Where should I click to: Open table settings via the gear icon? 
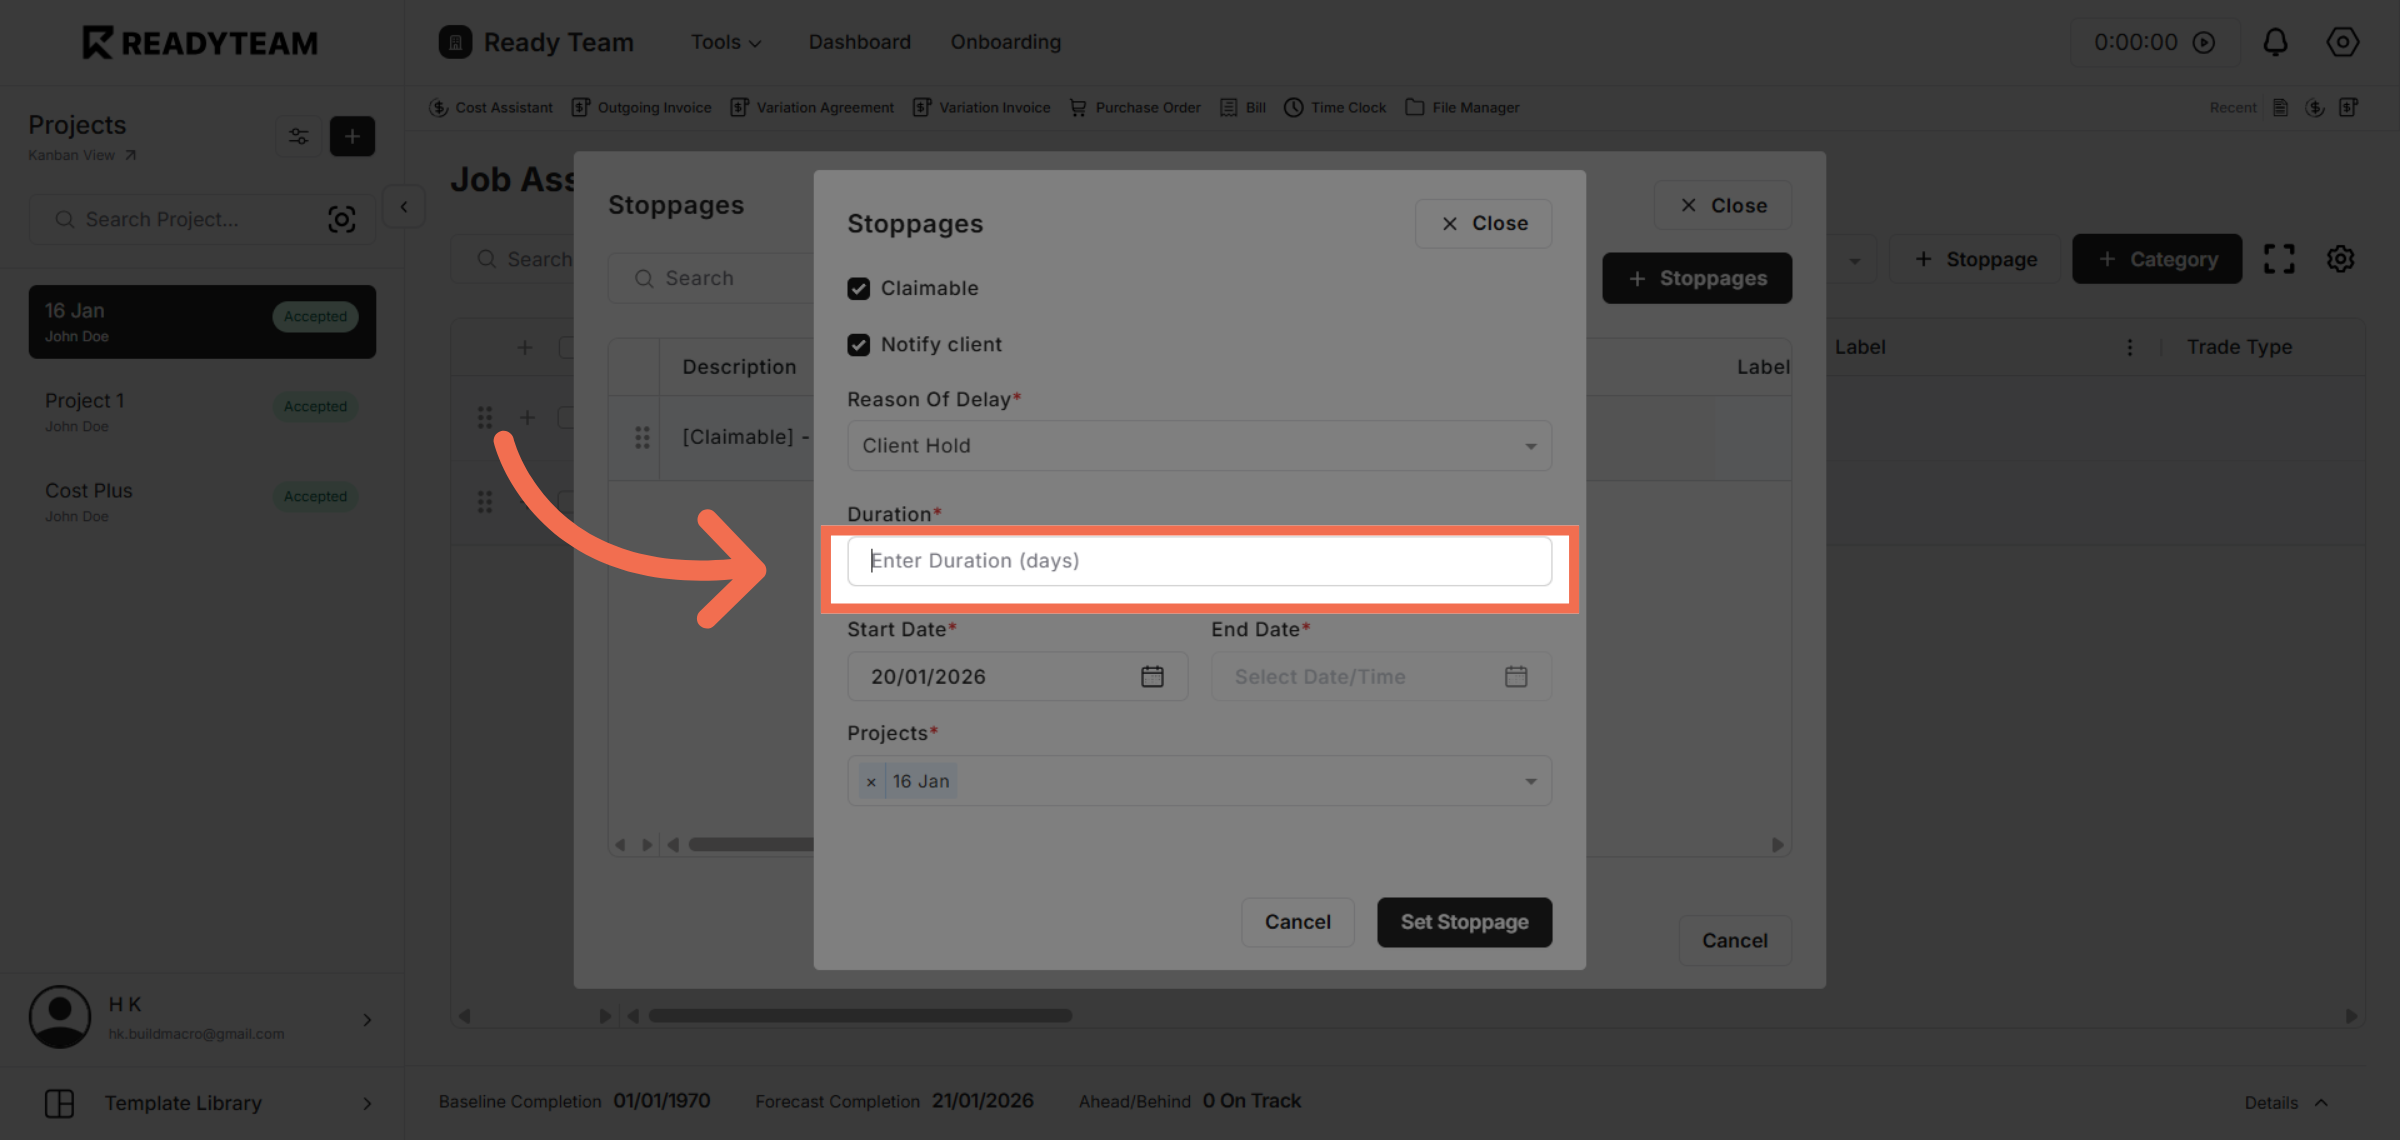[x=2340, y=258]
